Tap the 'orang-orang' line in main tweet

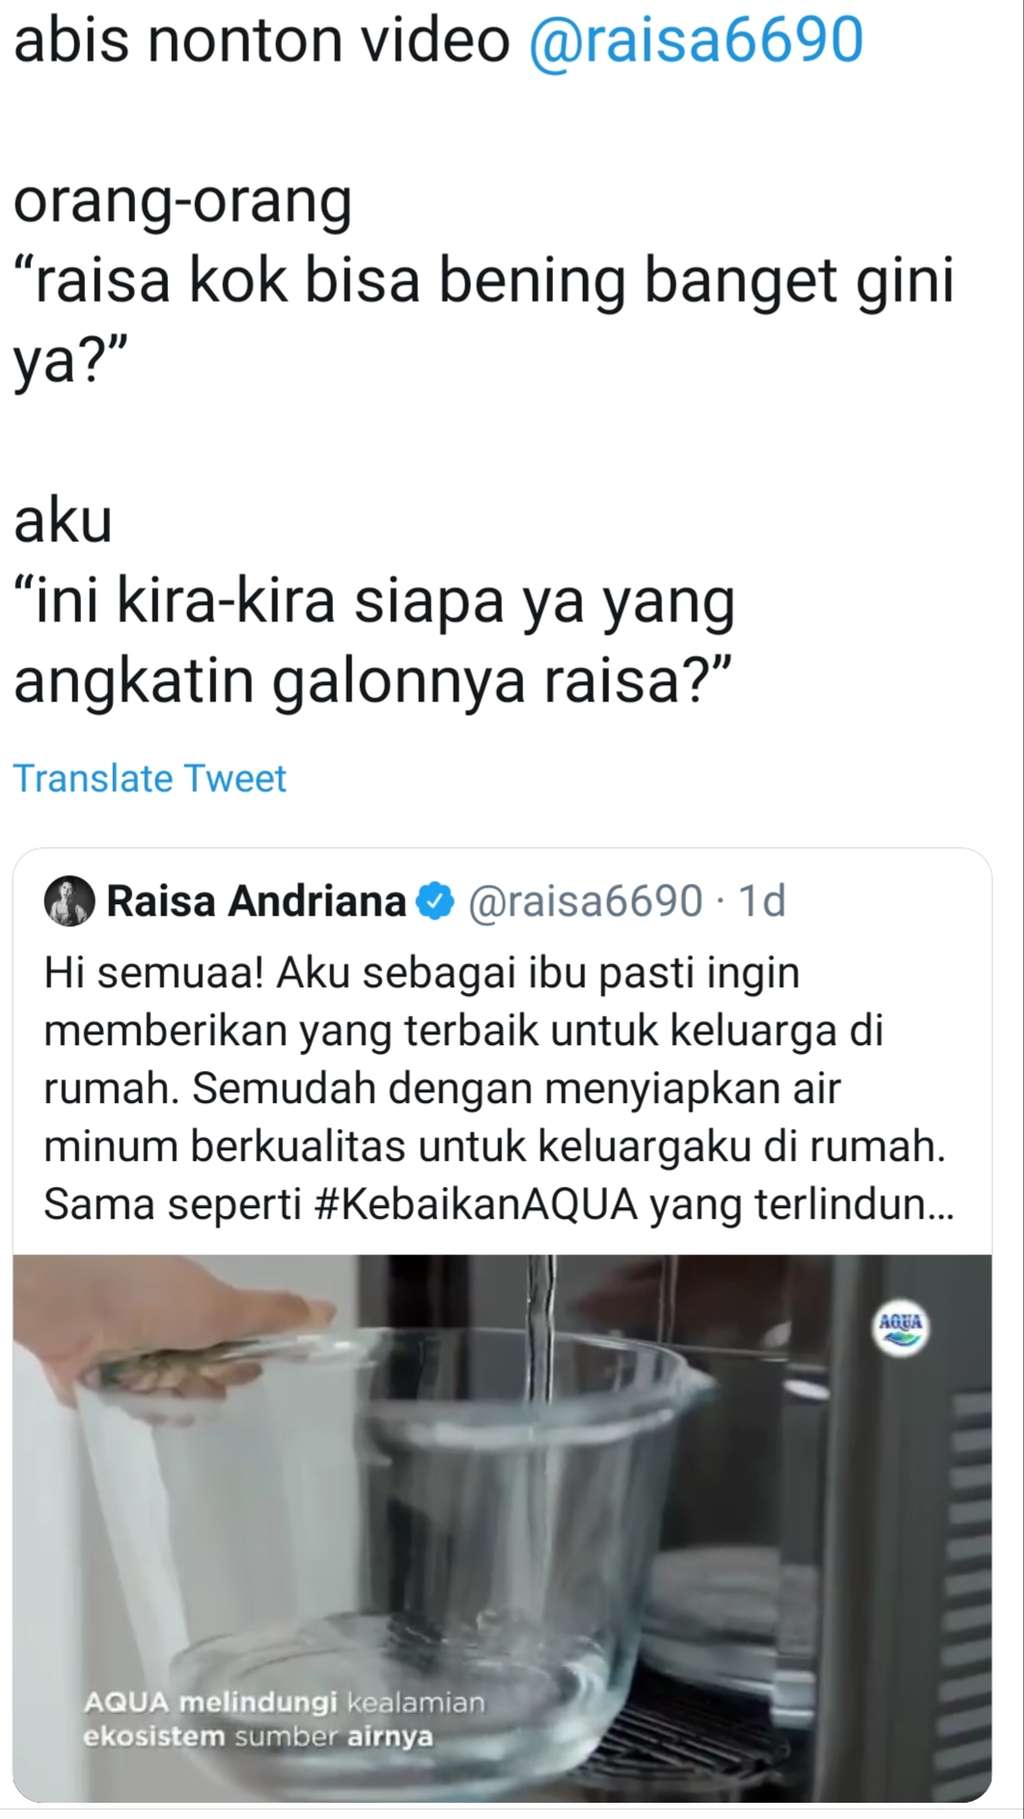click(x=182, y=201)
